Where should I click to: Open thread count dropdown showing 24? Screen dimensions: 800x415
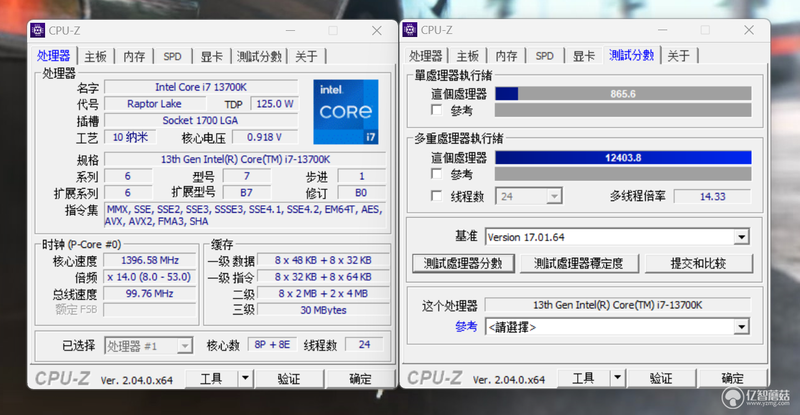(529, 196)
